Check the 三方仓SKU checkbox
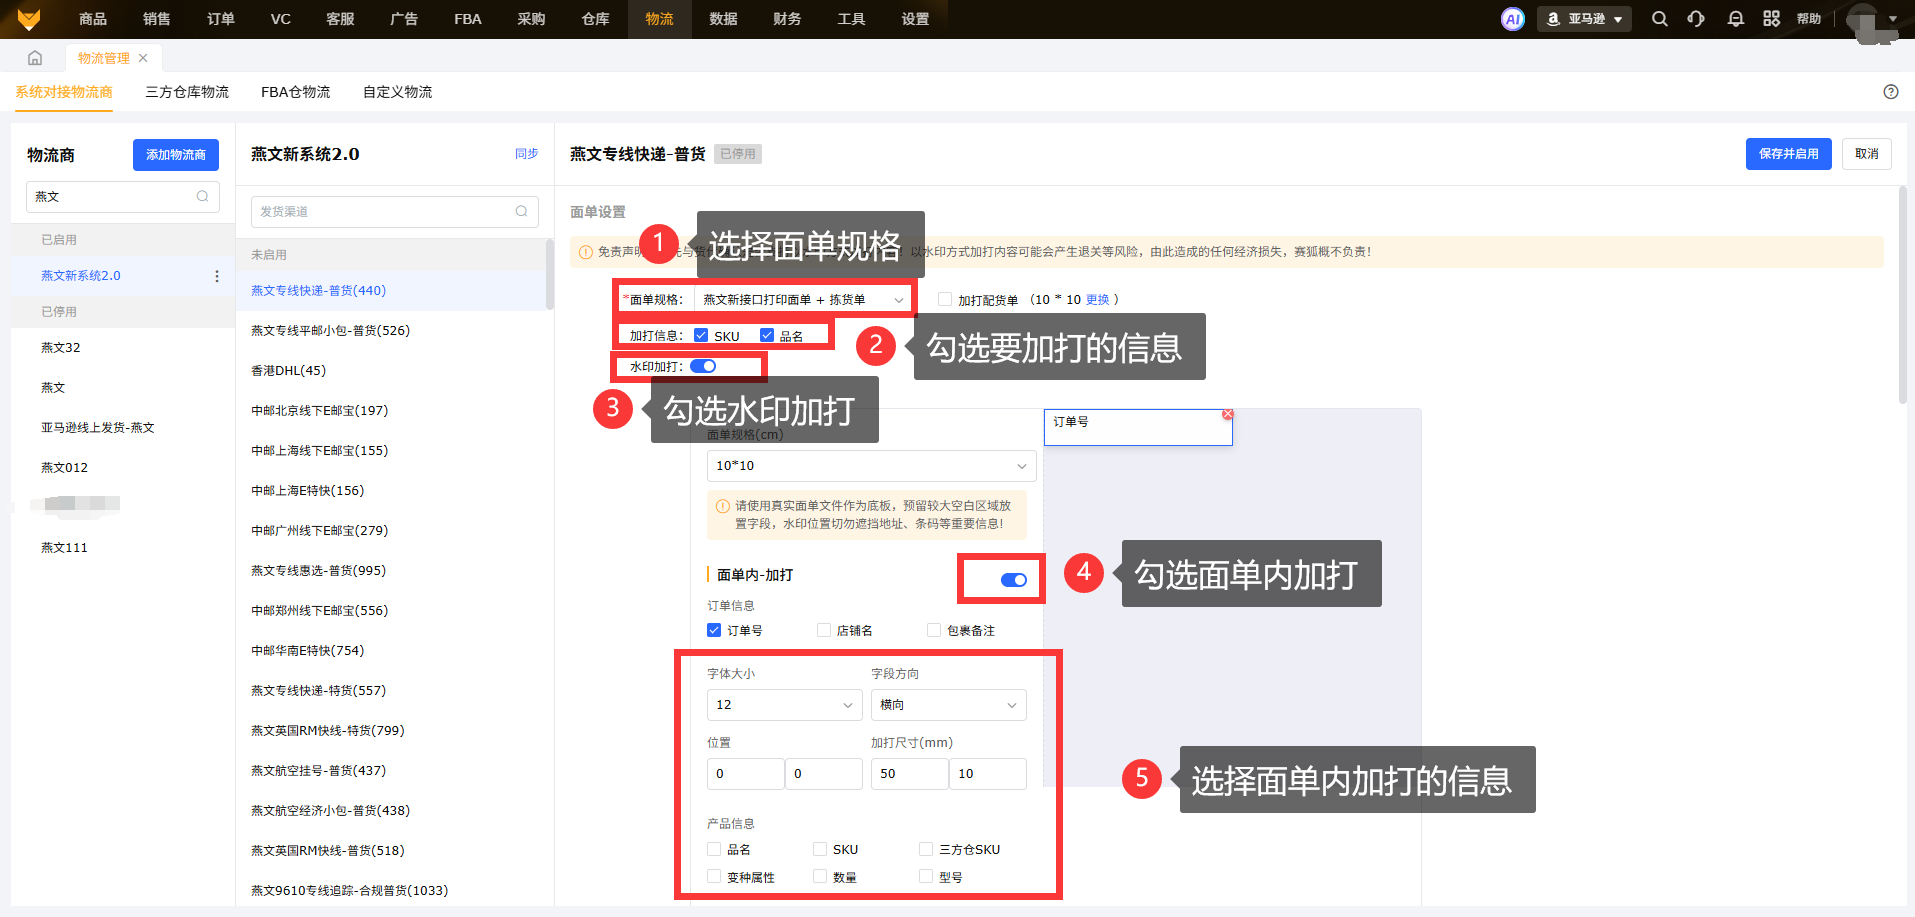 click(926, 849)
